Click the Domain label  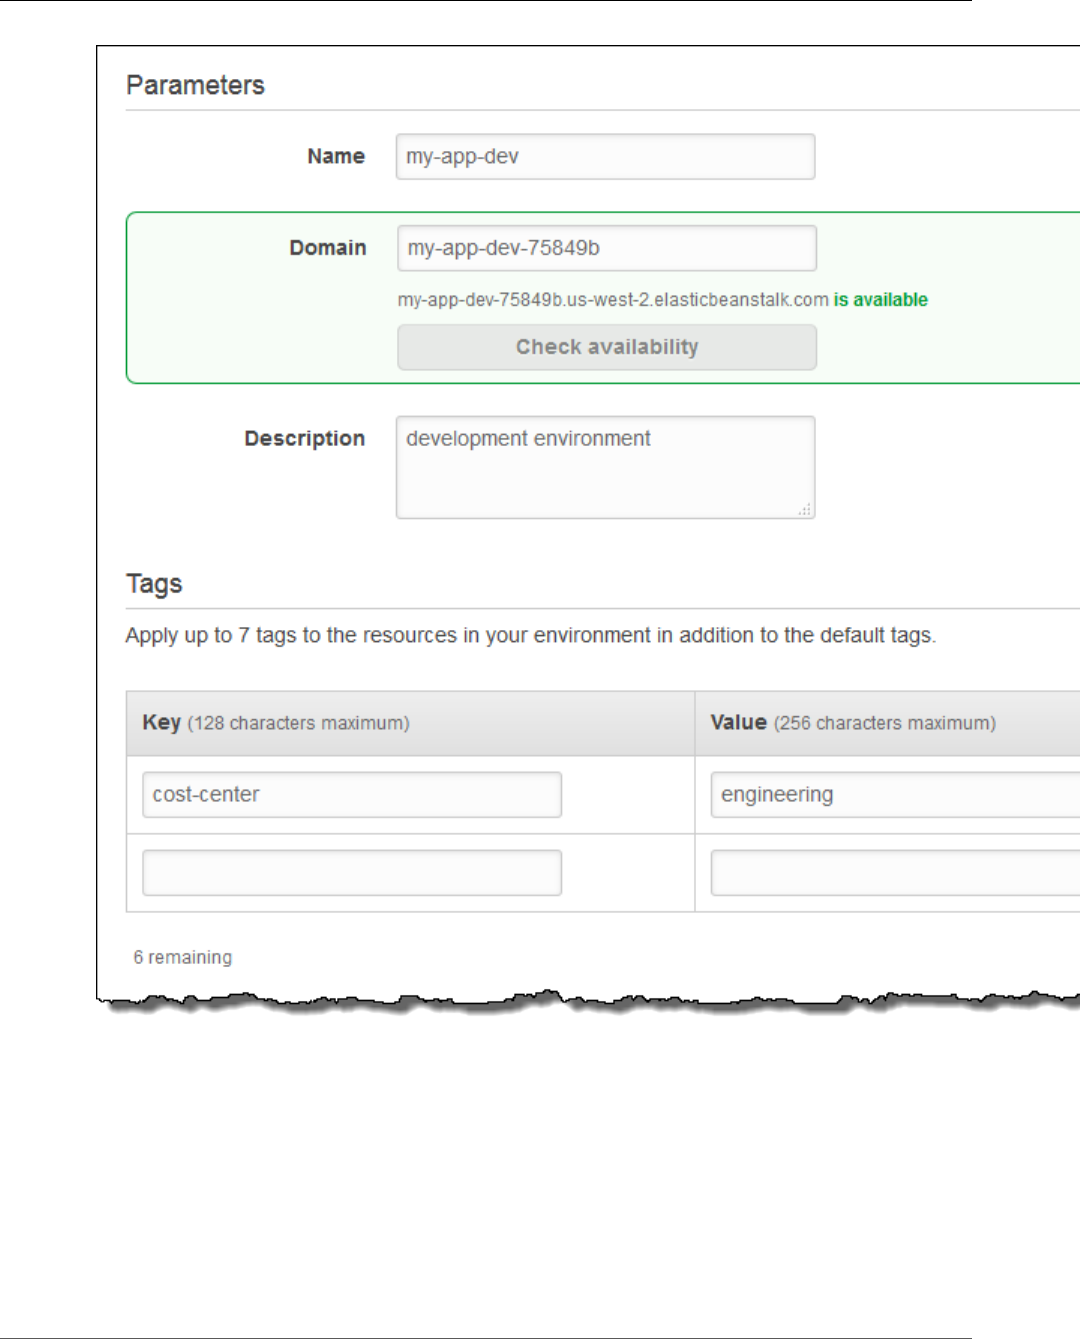[328, 248]
